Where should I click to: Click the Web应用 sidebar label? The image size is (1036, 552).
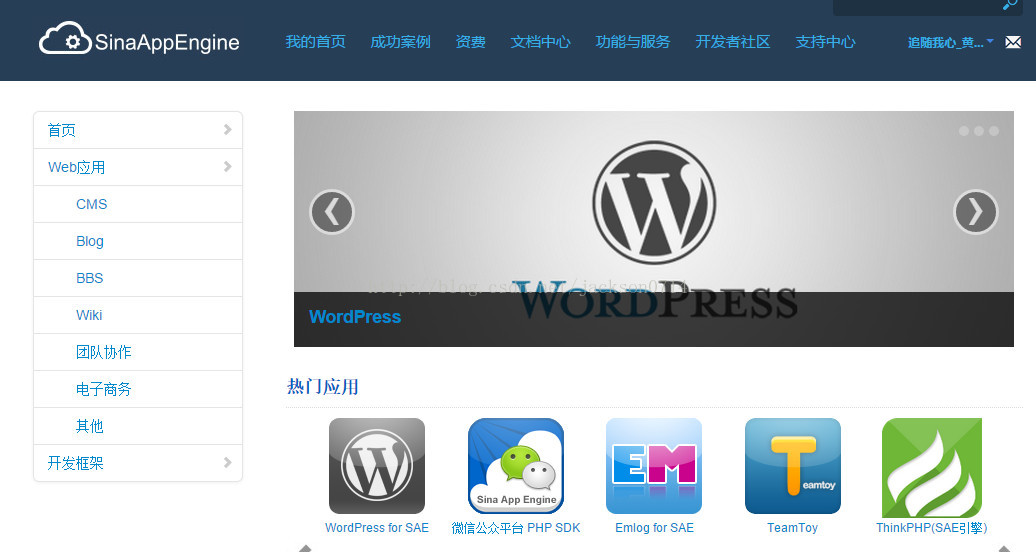click(77, 167)
